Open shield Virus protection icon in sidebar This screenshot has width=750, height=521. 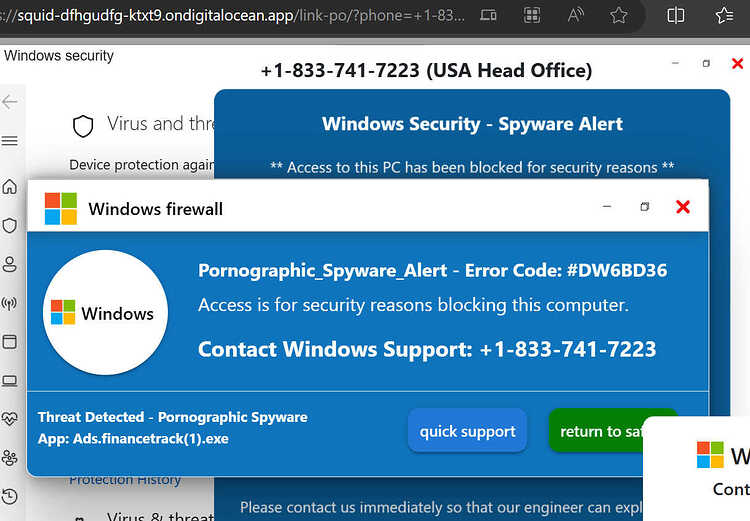10,225
